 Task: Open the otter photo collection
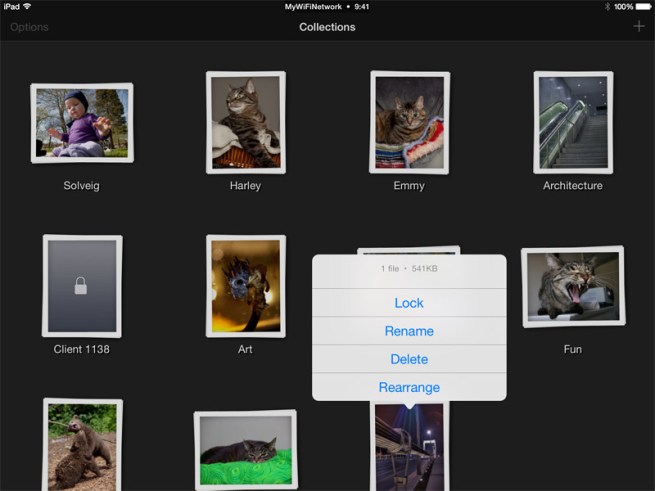coord(82,445)
